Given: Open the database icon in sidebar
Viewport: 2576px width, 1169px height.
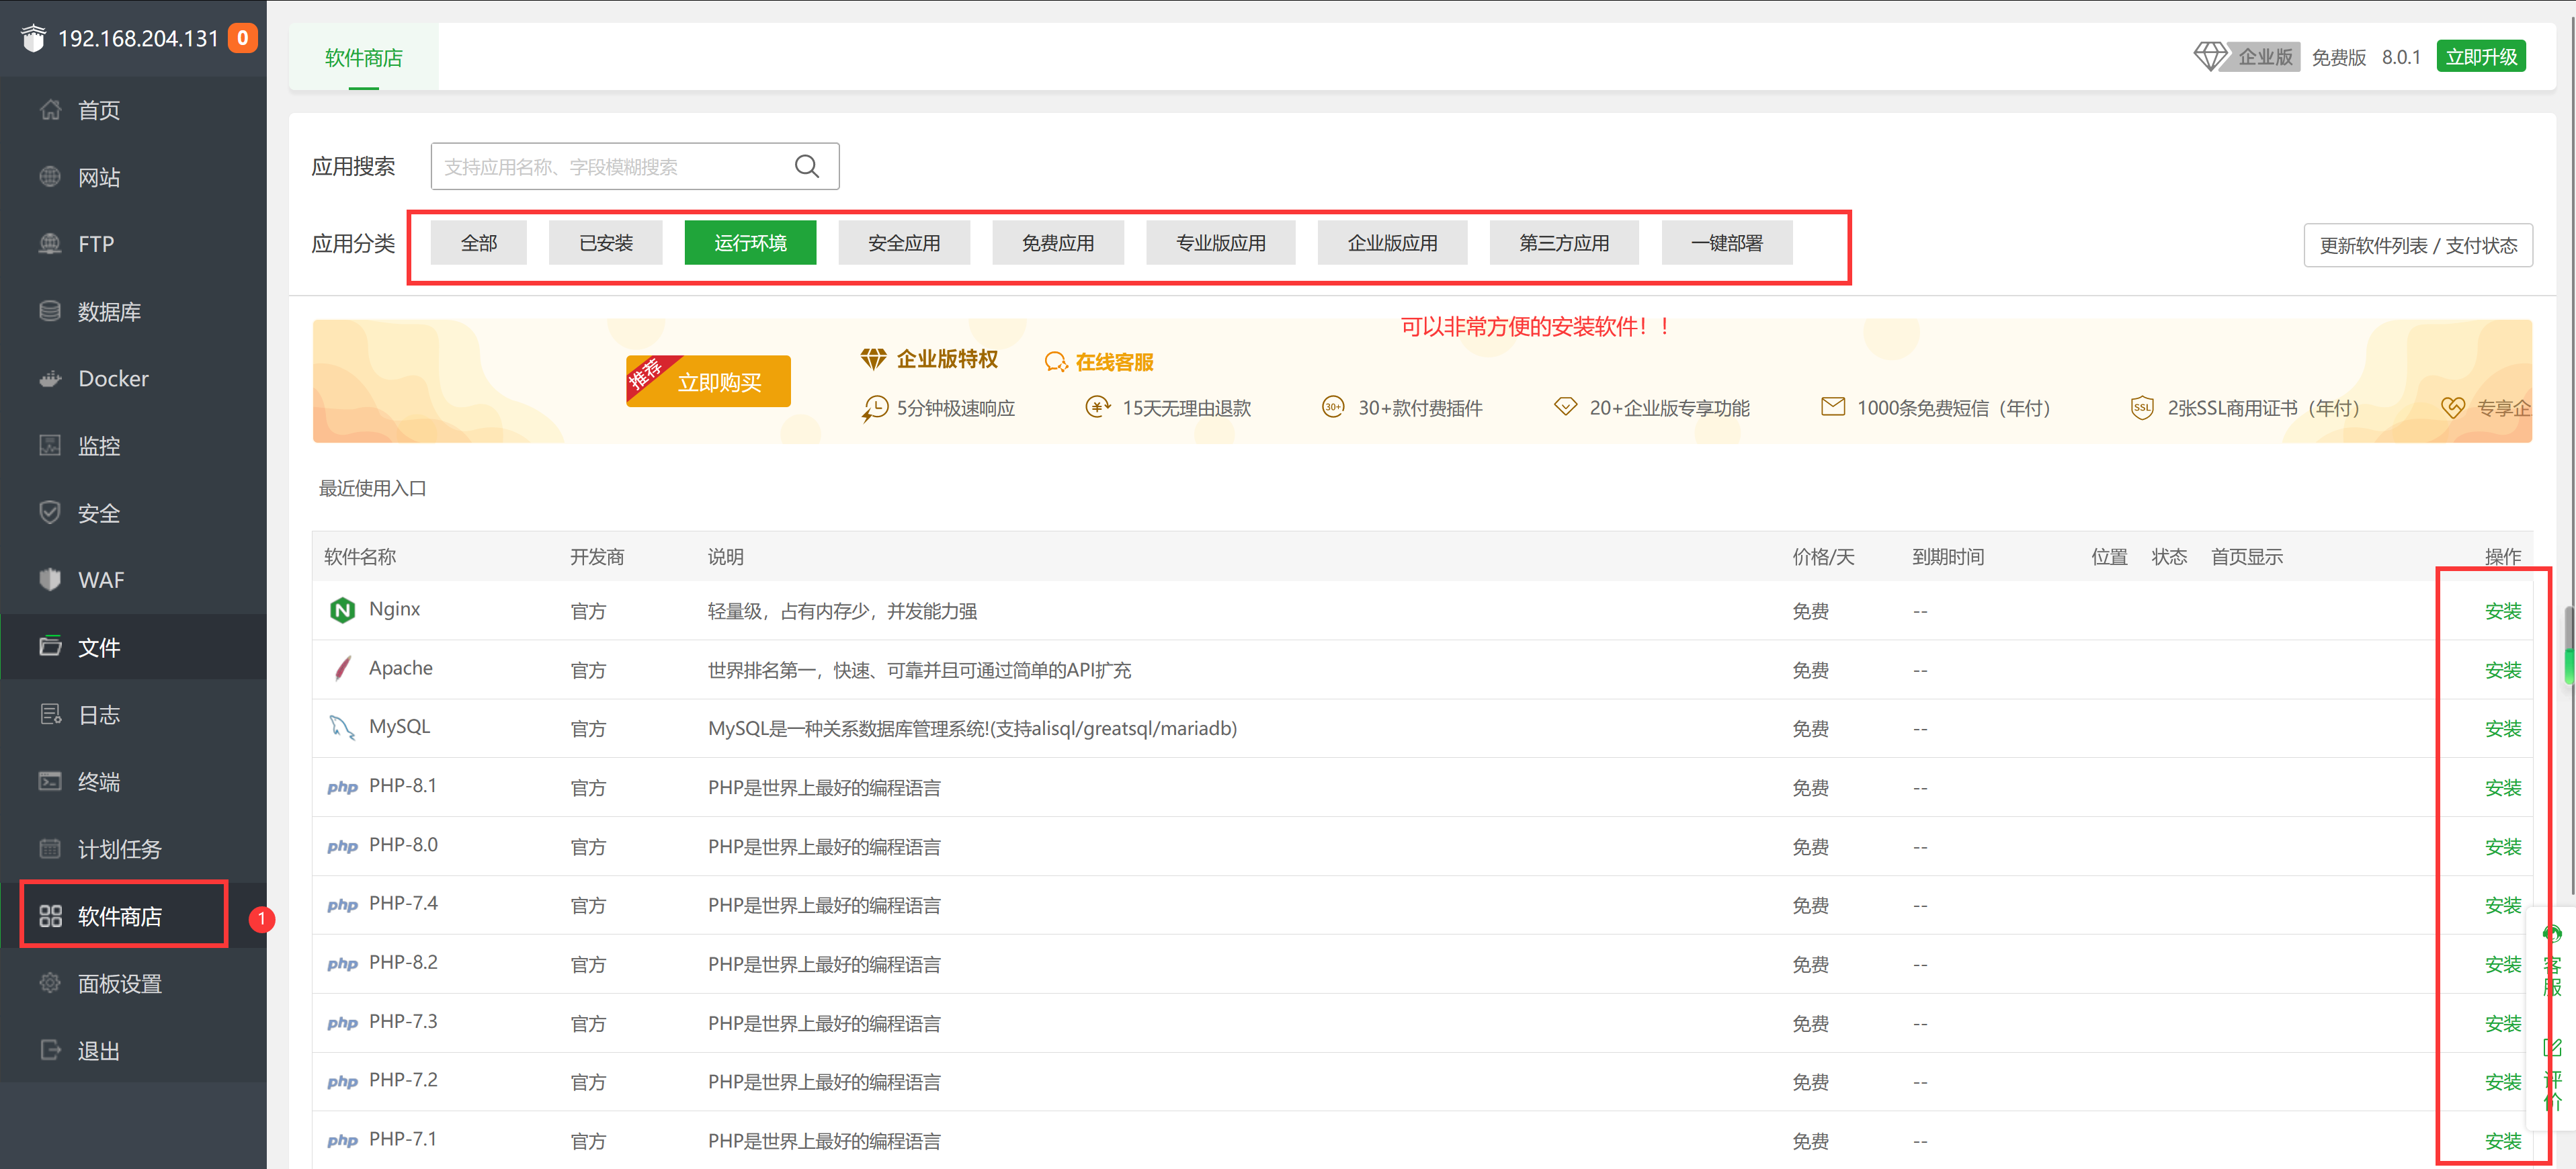Looking at the screenshot, I should coord(50,311).
